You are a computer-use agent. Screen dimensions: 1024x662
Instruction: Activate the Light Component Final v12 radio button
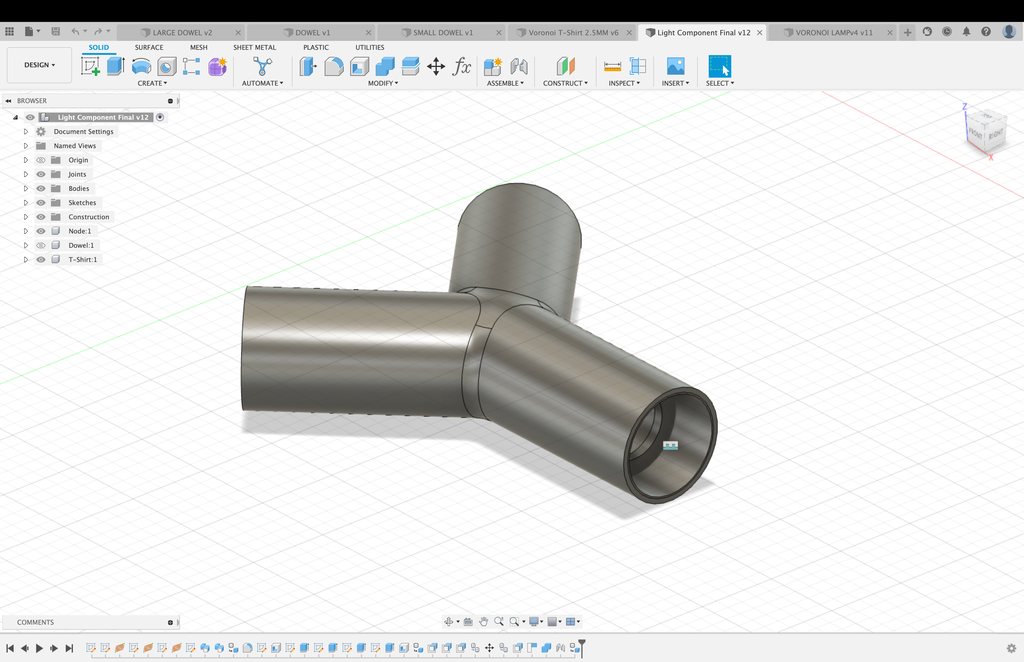160,117
